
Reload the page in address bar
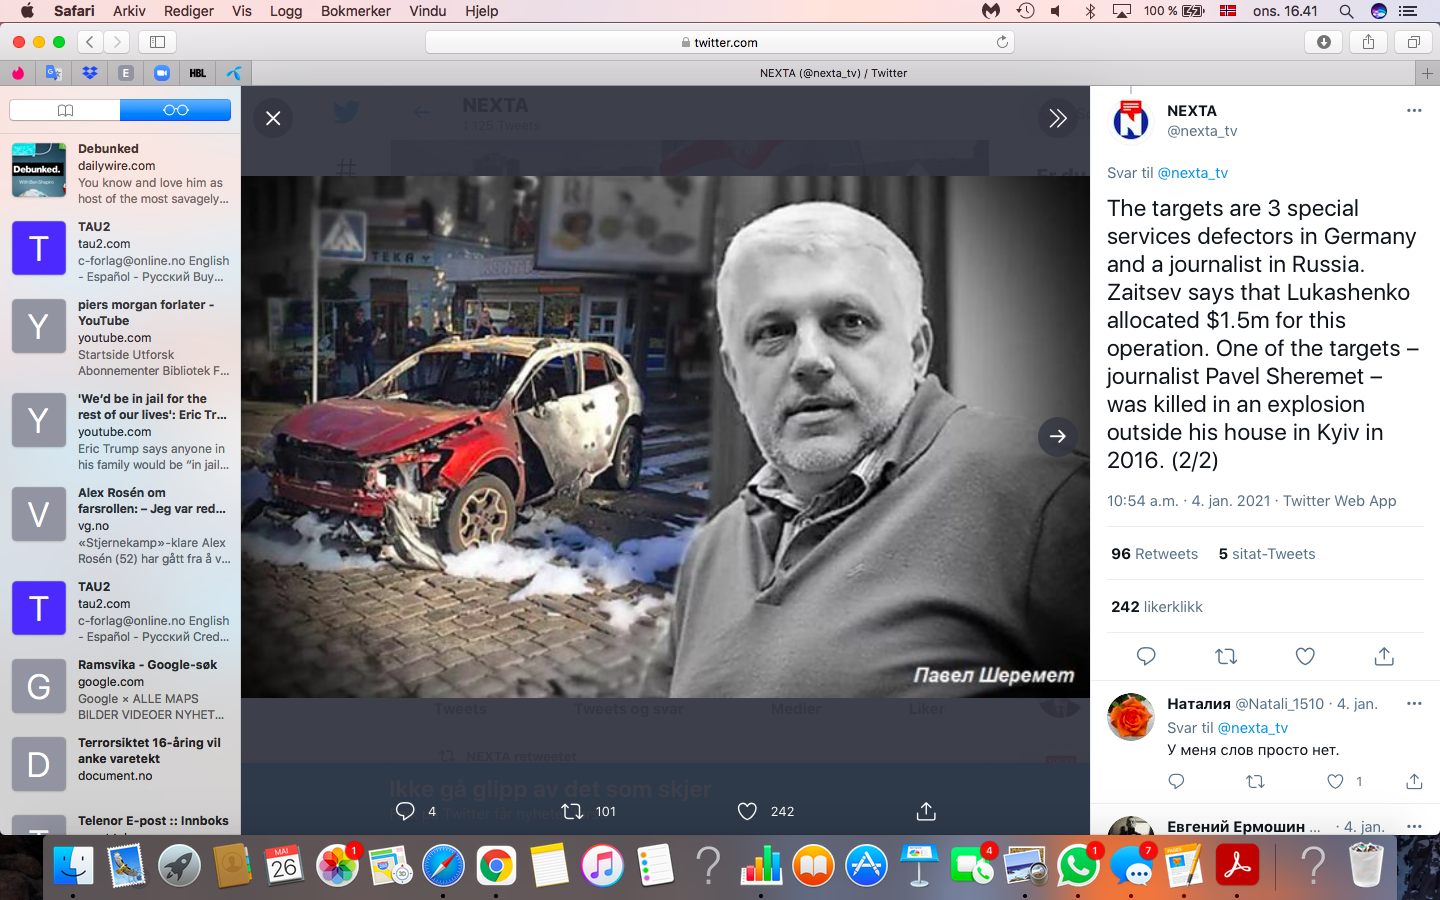pos(1002,42)
